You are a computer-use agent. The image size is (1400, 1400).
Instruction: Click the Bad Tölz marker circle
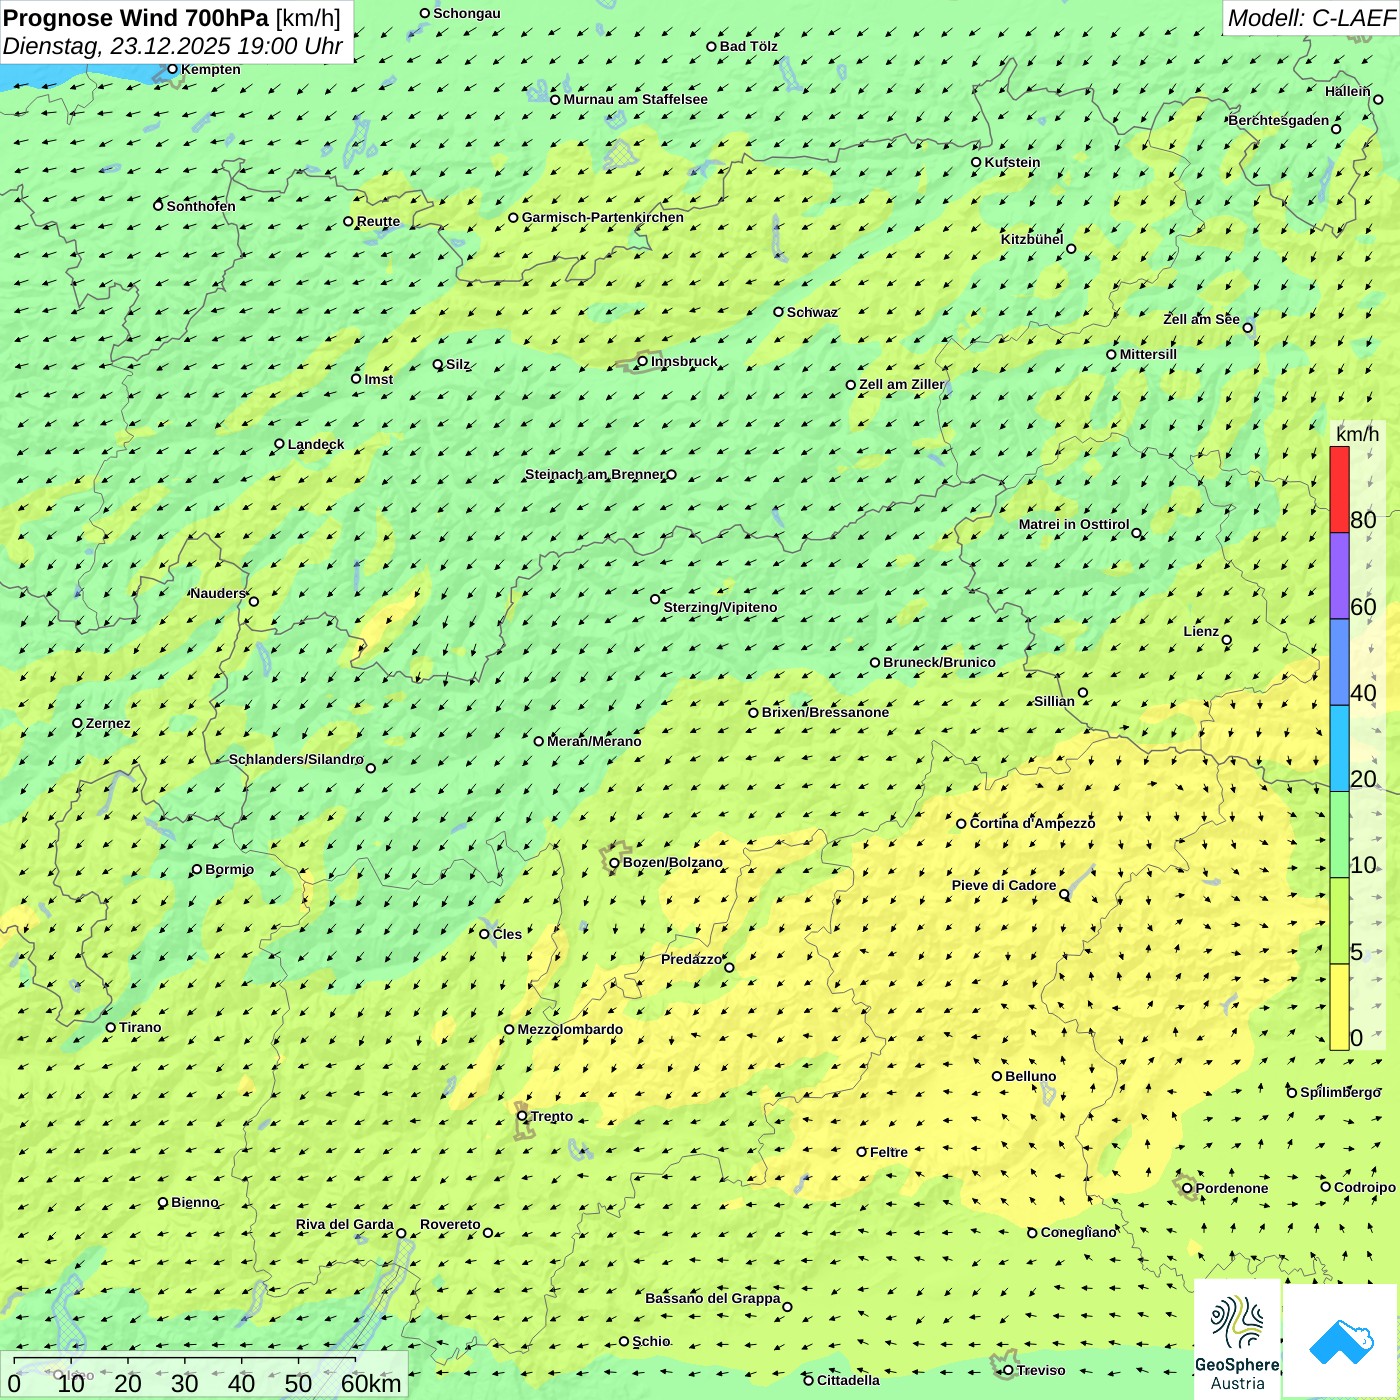712,46
